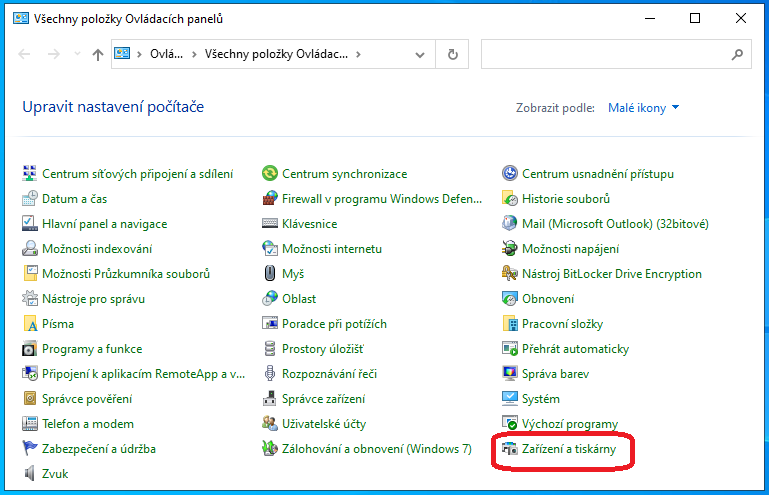Image resolution: width=769 pixels, height=495 pixels.
Task: Refresh the Control Panel view
Action: pos(453,54)
